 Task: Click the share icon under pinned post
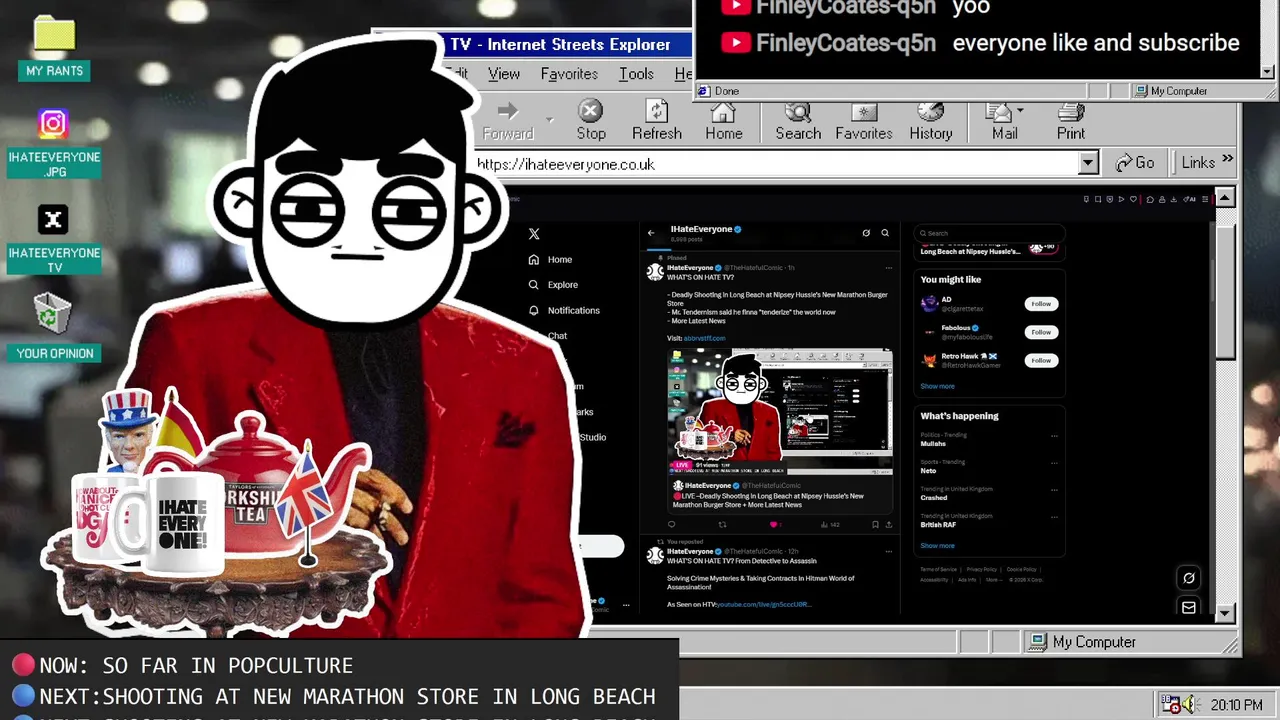(x=888, y=524)
